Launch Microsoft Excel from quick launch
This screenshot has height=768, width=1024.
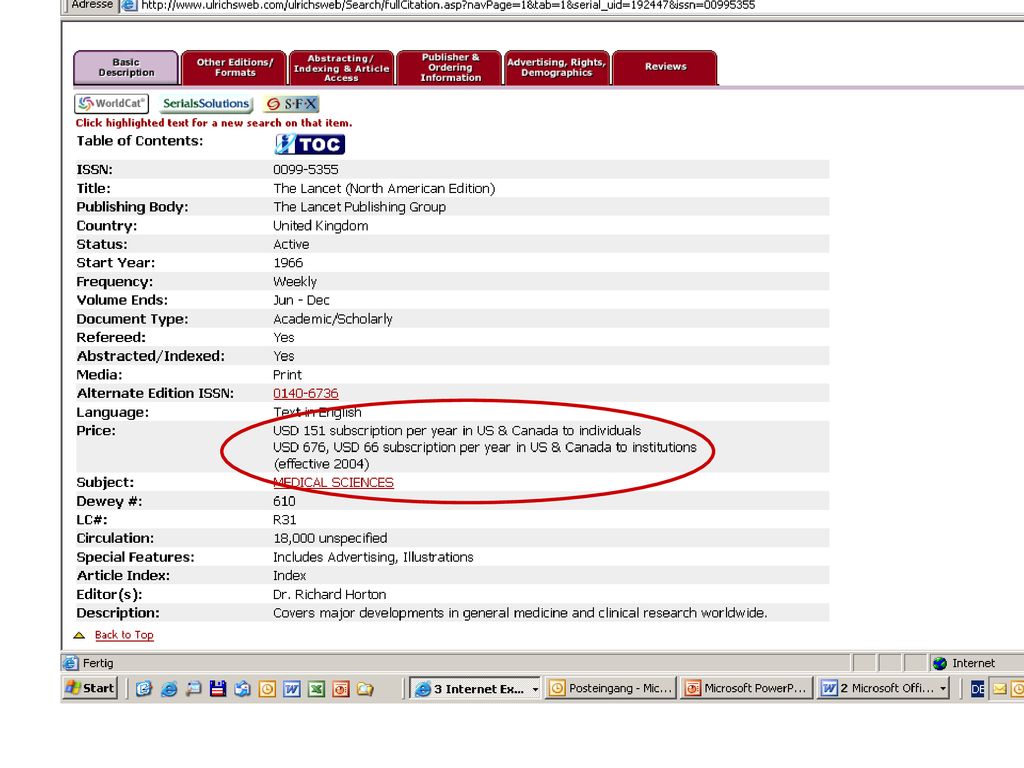(316, 689)
